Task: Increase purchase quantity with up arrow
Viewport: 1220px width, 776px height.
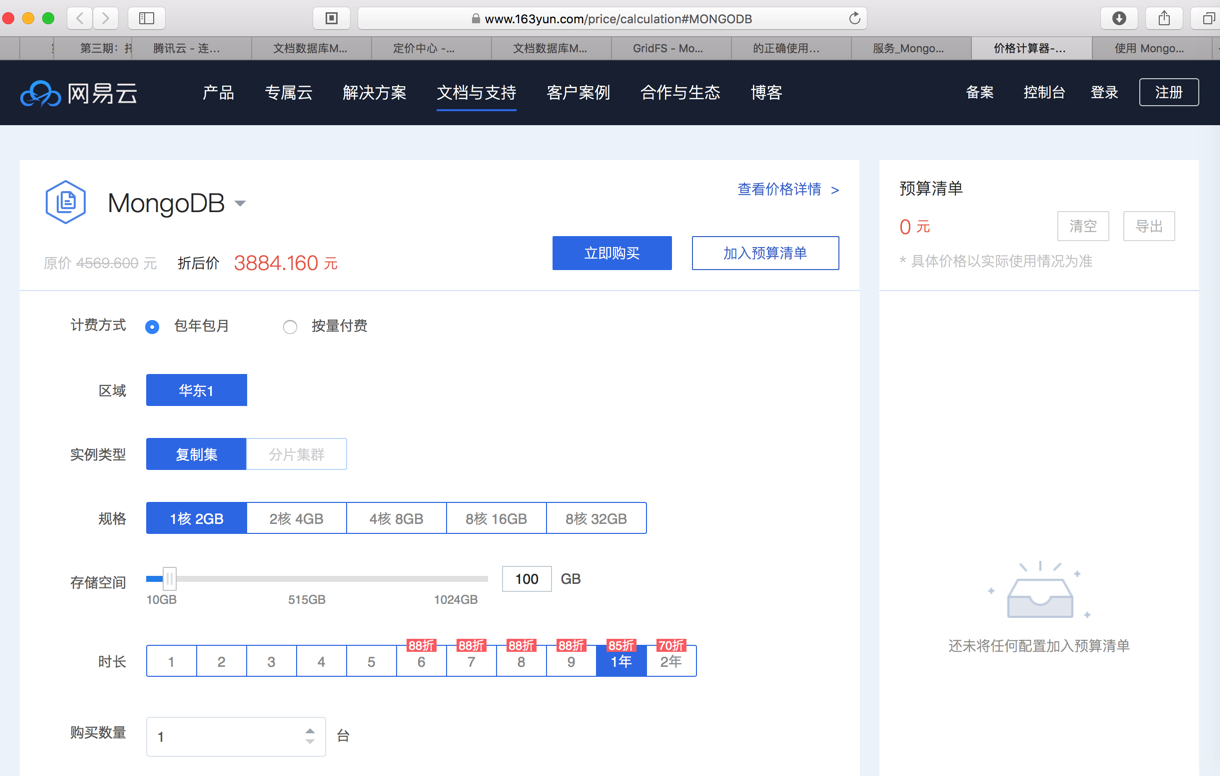Action: [310, 730]
